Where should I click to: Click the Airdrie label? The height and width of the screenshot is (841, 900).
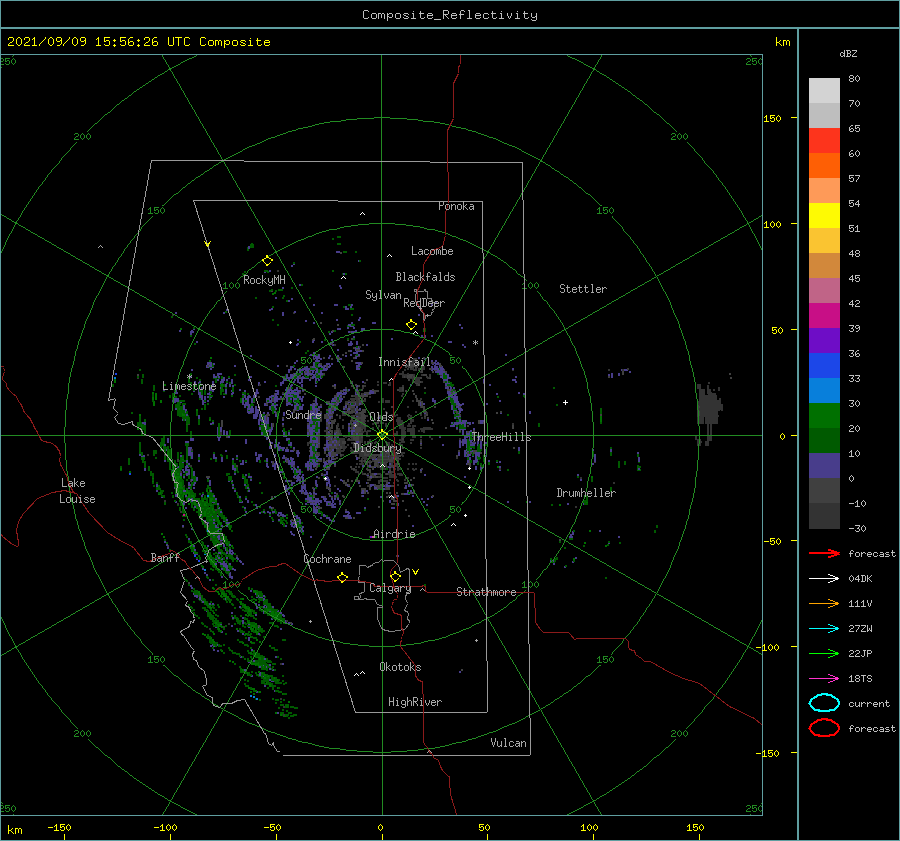(394, 534)
